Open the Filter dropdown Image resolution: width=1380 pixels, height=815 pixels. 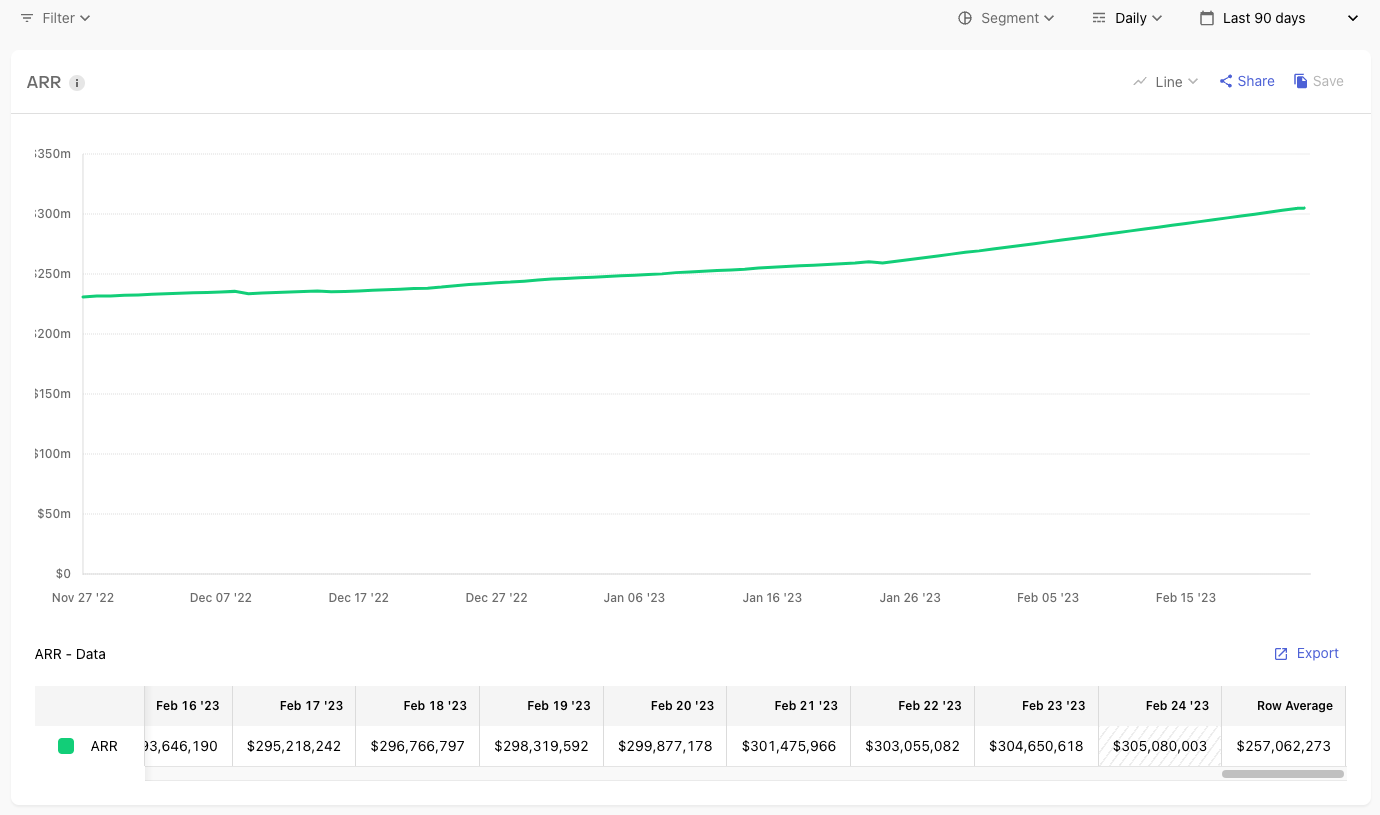[56, 18]
